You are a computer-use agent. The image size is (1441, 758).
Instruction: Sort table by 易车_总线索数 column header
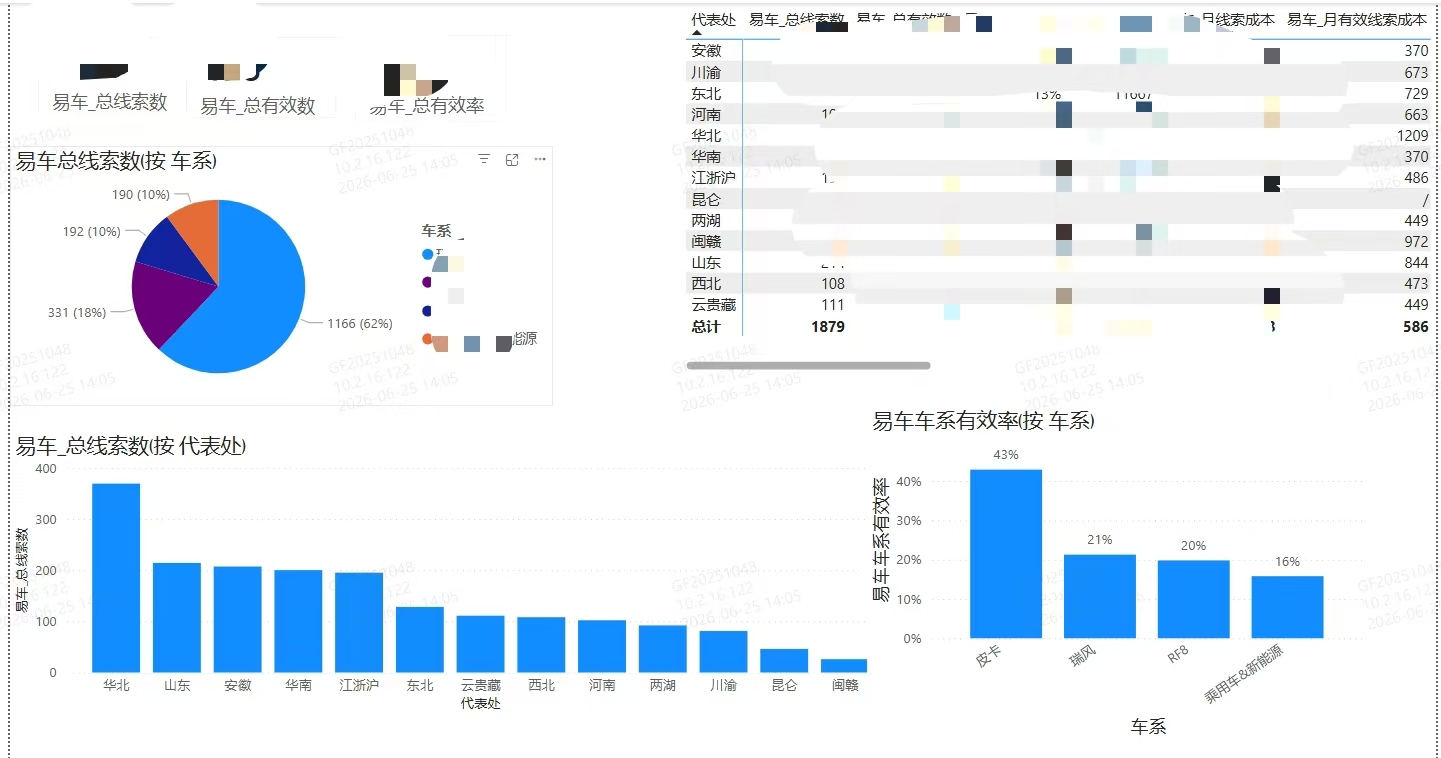[797, 20]
